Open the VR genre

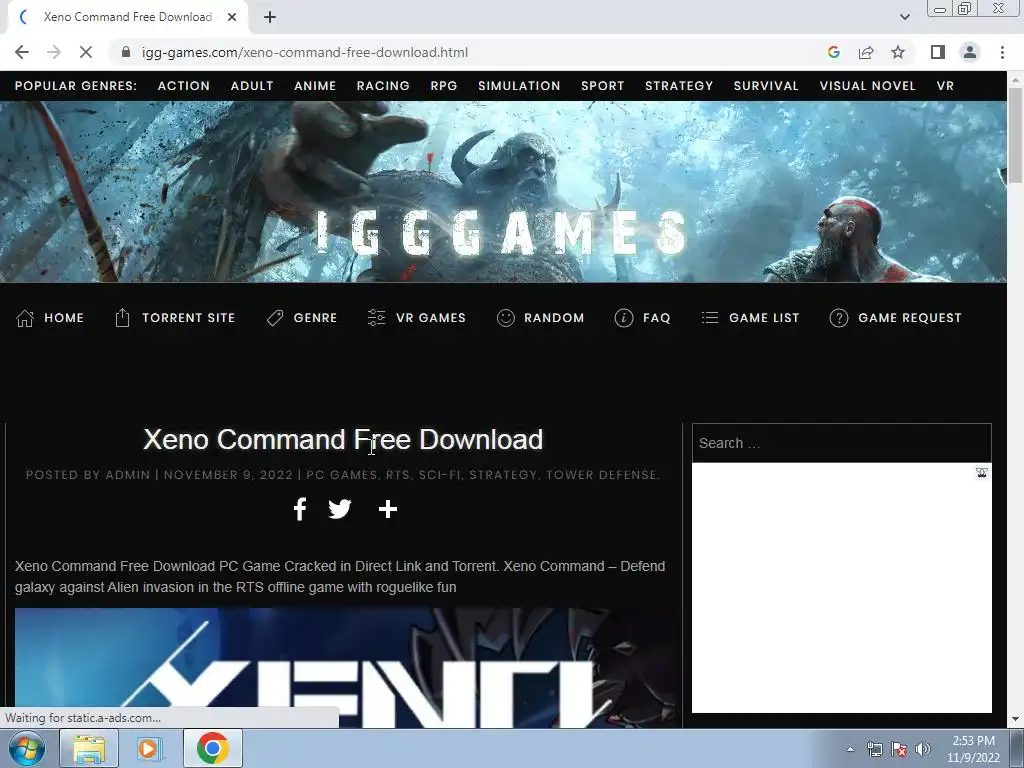click(945, 86)
